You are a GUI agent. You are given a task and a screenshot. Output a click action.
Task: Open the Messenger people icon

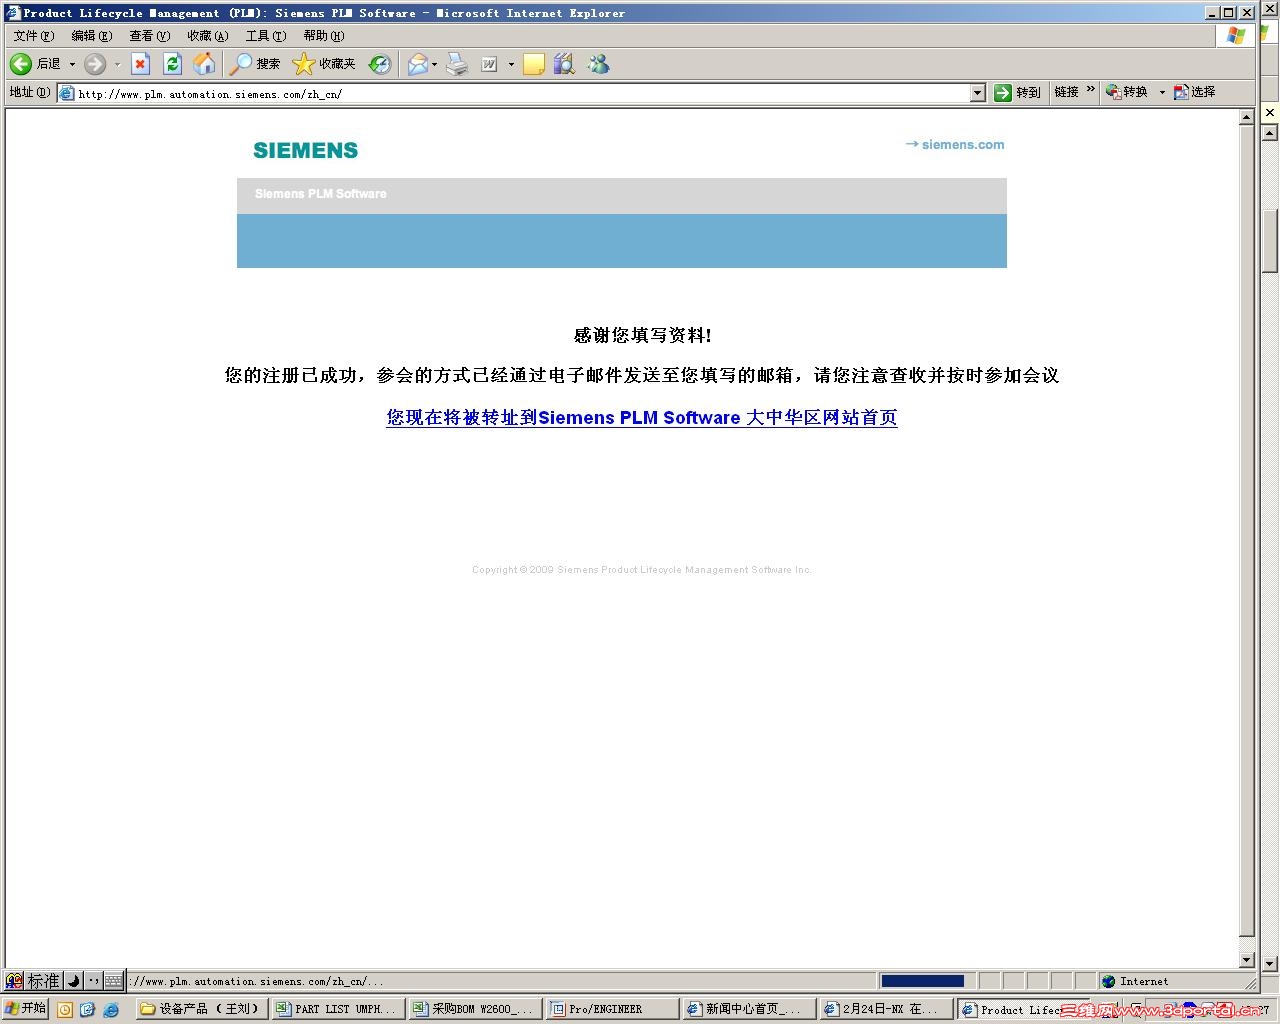pyautogui.click(x=598, y=64)
